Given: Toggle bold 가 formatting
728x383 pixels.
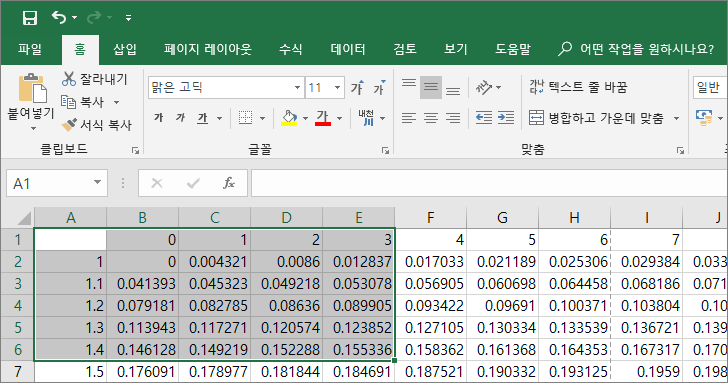Looking at the screenshot, I should pos(158,118).
